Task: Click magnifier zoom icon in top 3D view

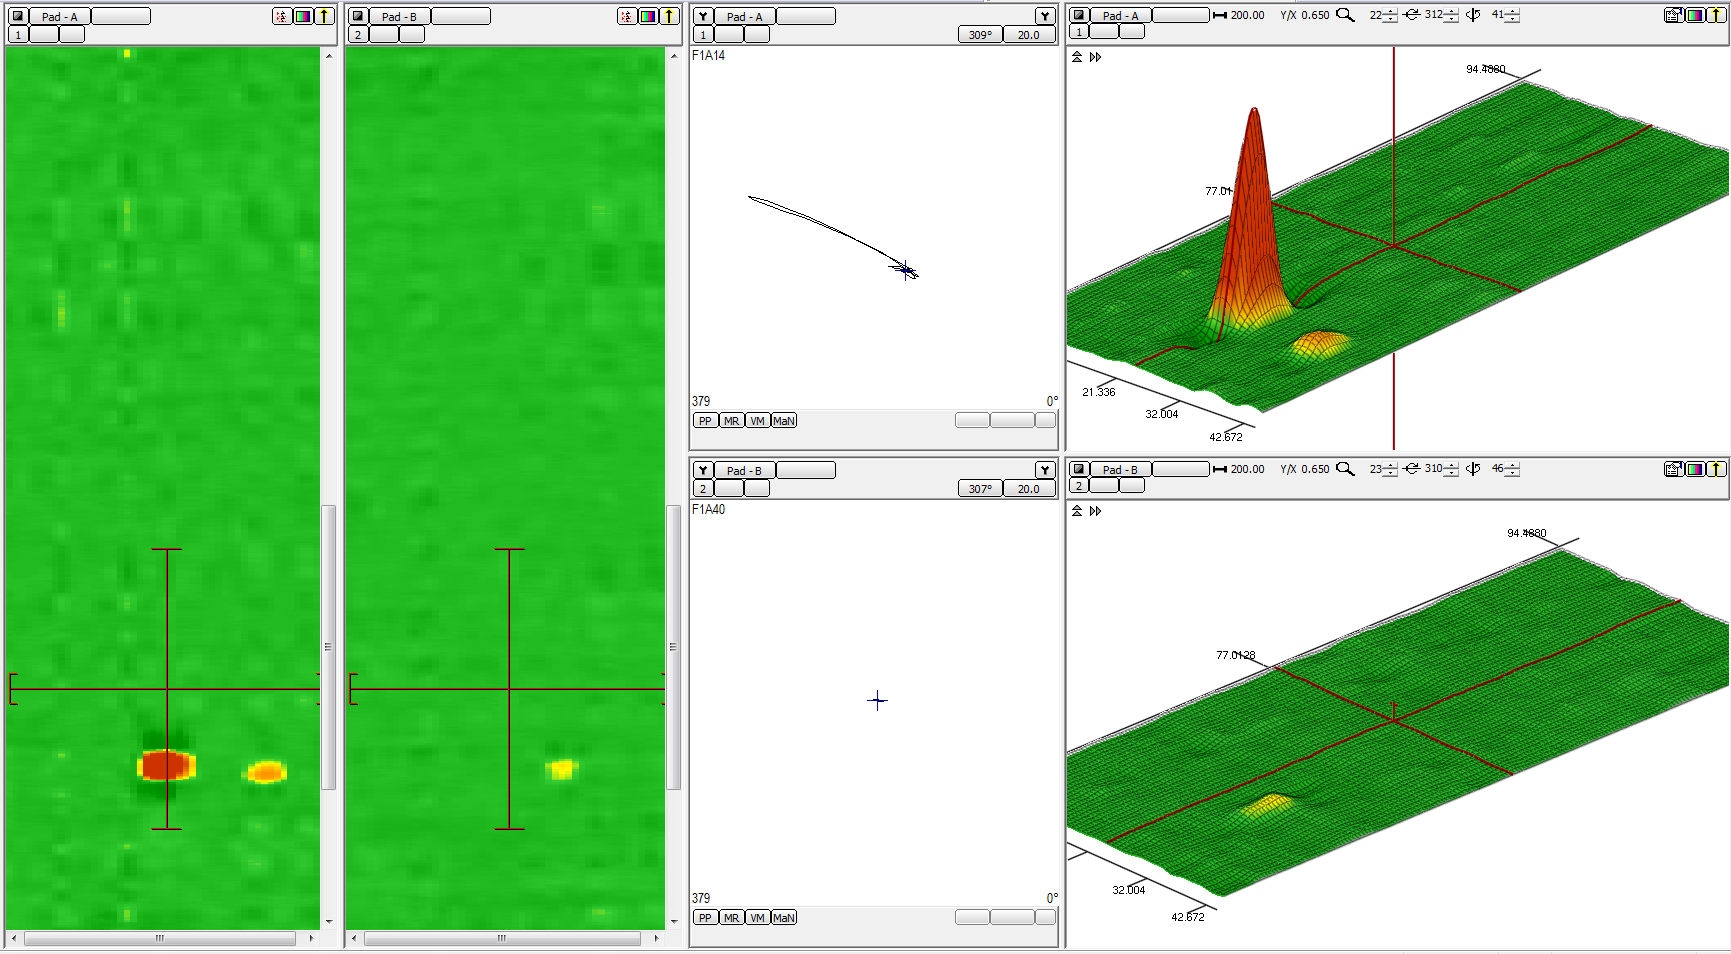Action: (1345, 15)
